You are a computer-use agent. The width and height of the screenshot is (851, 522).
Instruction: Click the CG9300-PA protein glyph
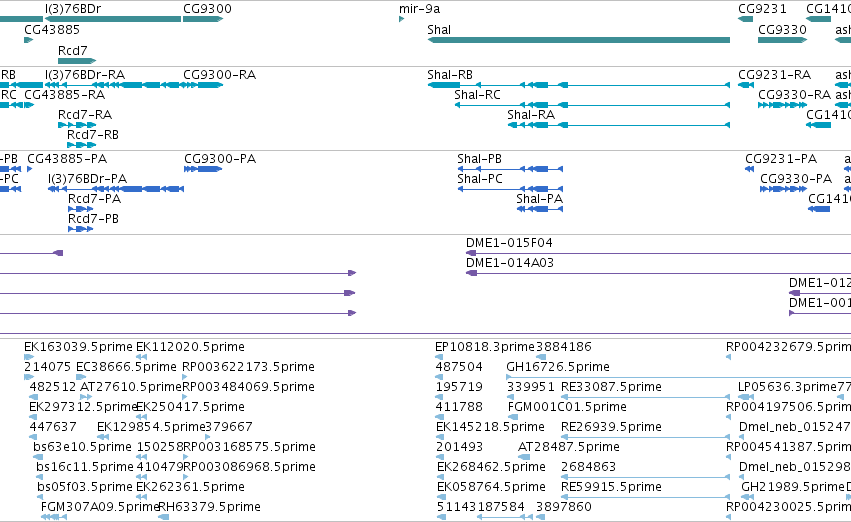(203, 169)
